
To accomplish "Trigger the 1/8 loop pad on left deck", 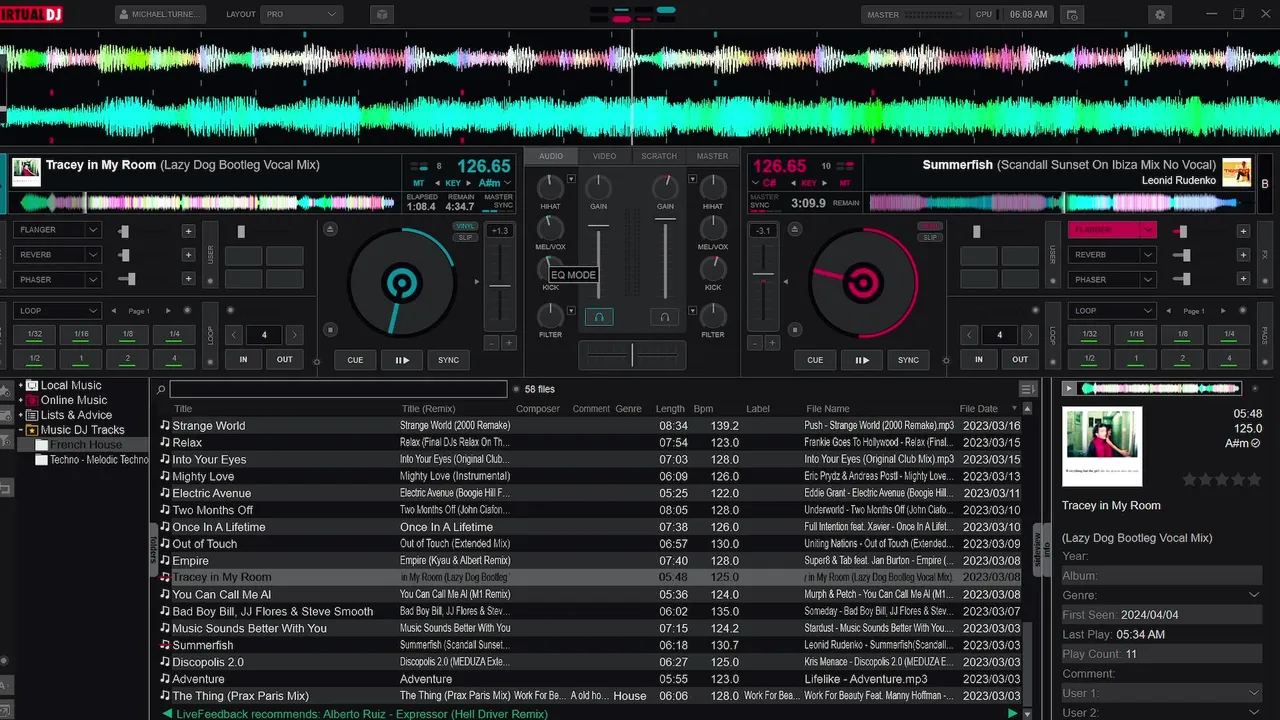I will [128, 334].
